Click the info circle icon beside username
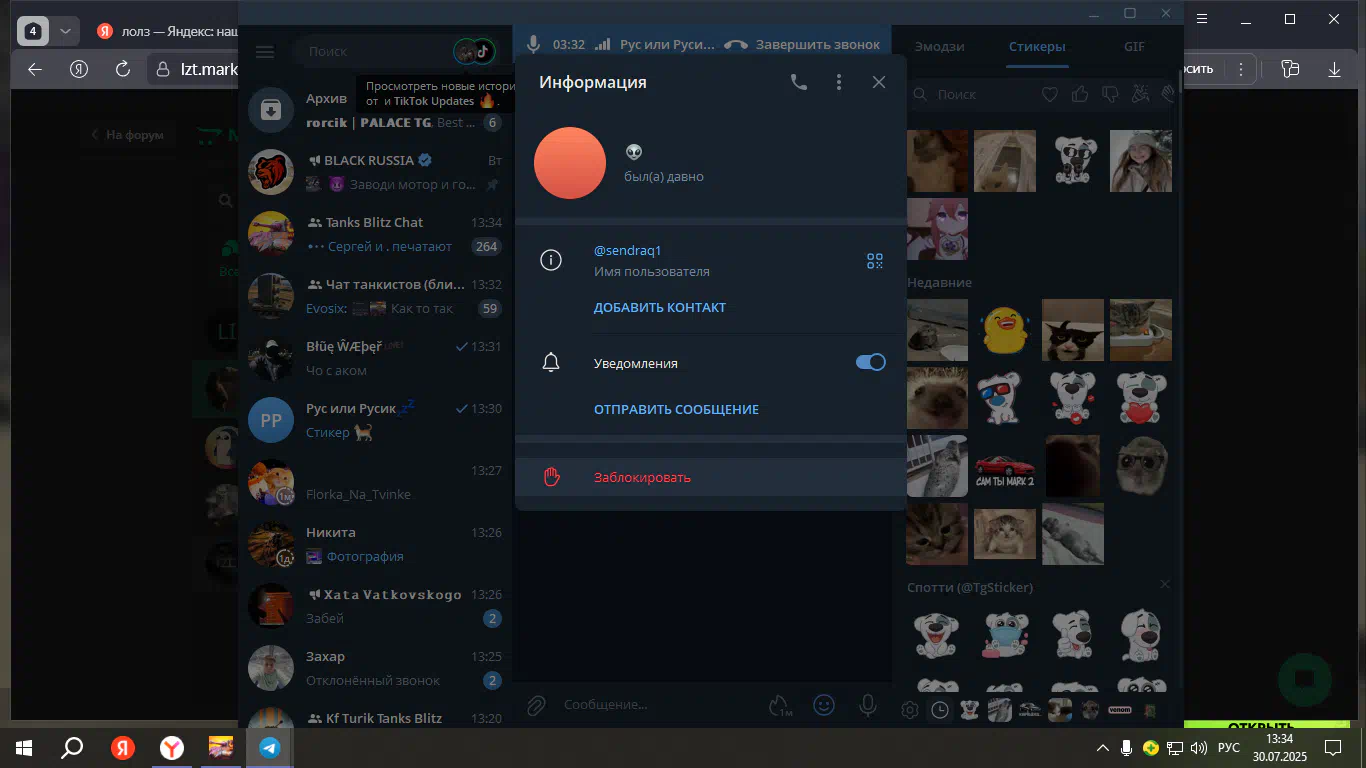Screen dimensions: 1366x768 (x=551, y=260)
